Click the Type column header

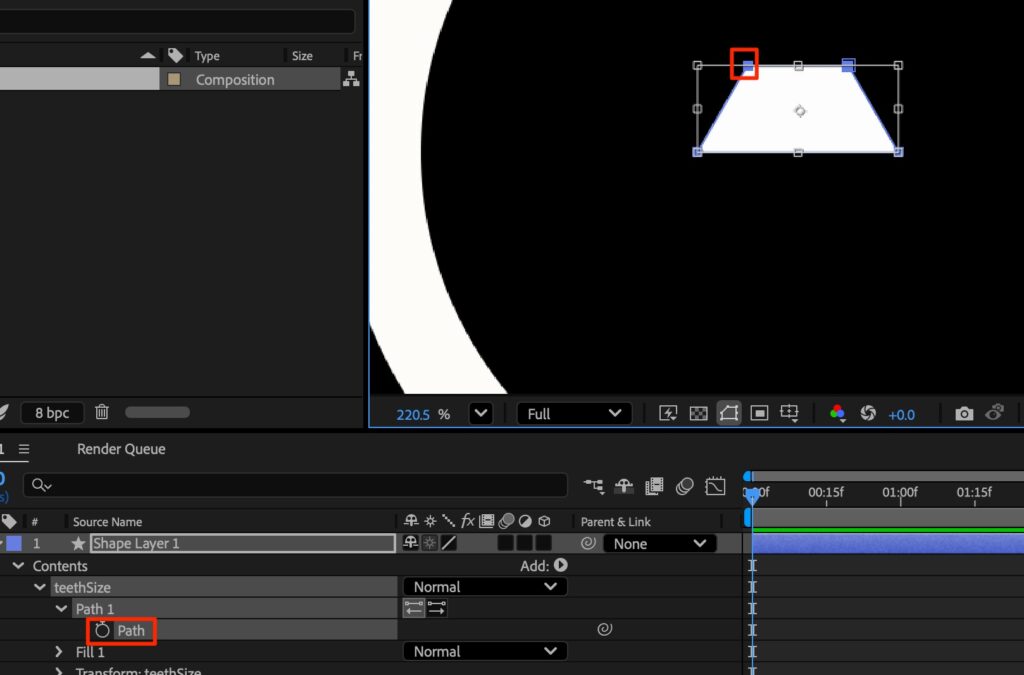208,56
